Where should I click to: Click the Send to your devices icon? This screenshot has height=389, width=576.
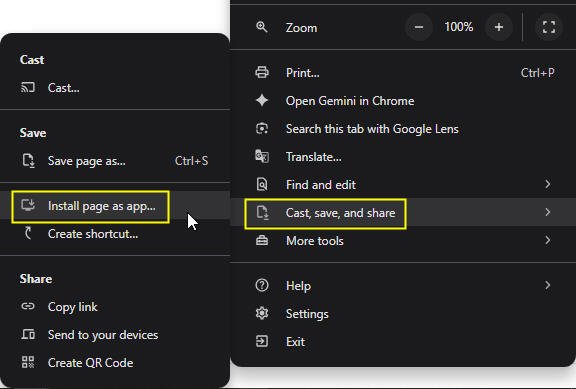(28, 334)
